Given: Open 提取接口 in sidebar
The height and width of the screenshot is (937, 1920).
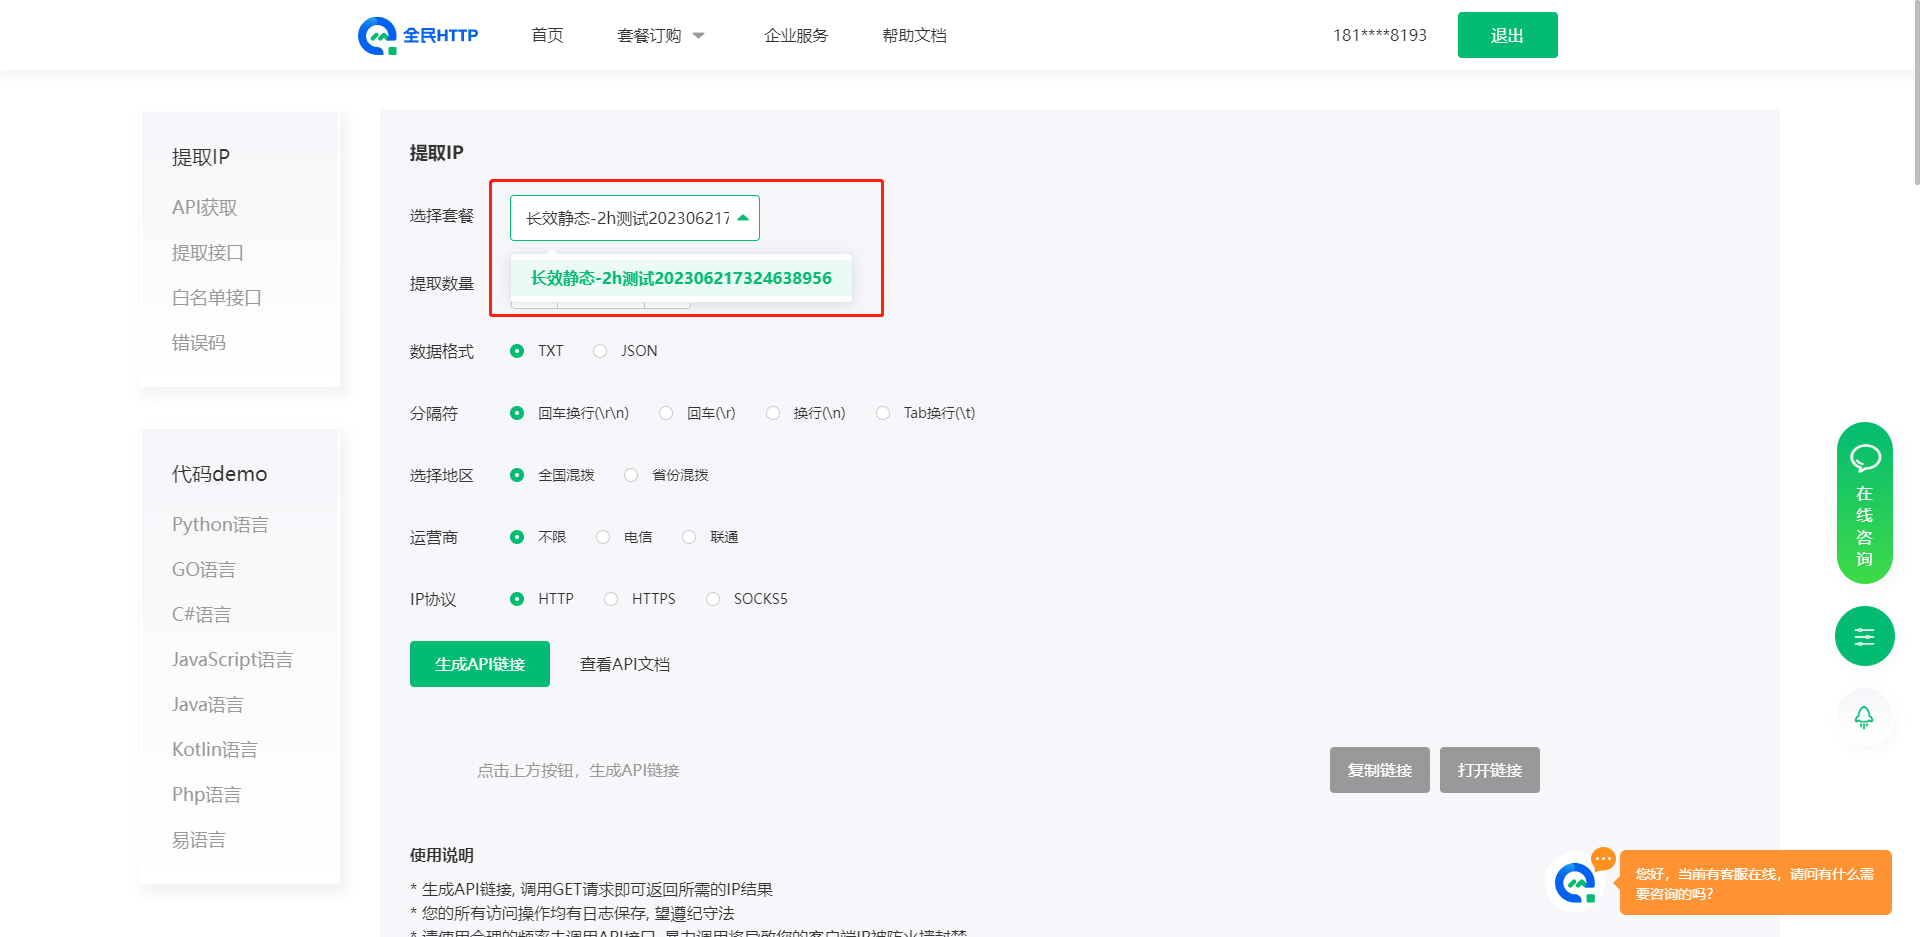Looking at the screenshot, I should pyautogui.click(x=208, y=252).
